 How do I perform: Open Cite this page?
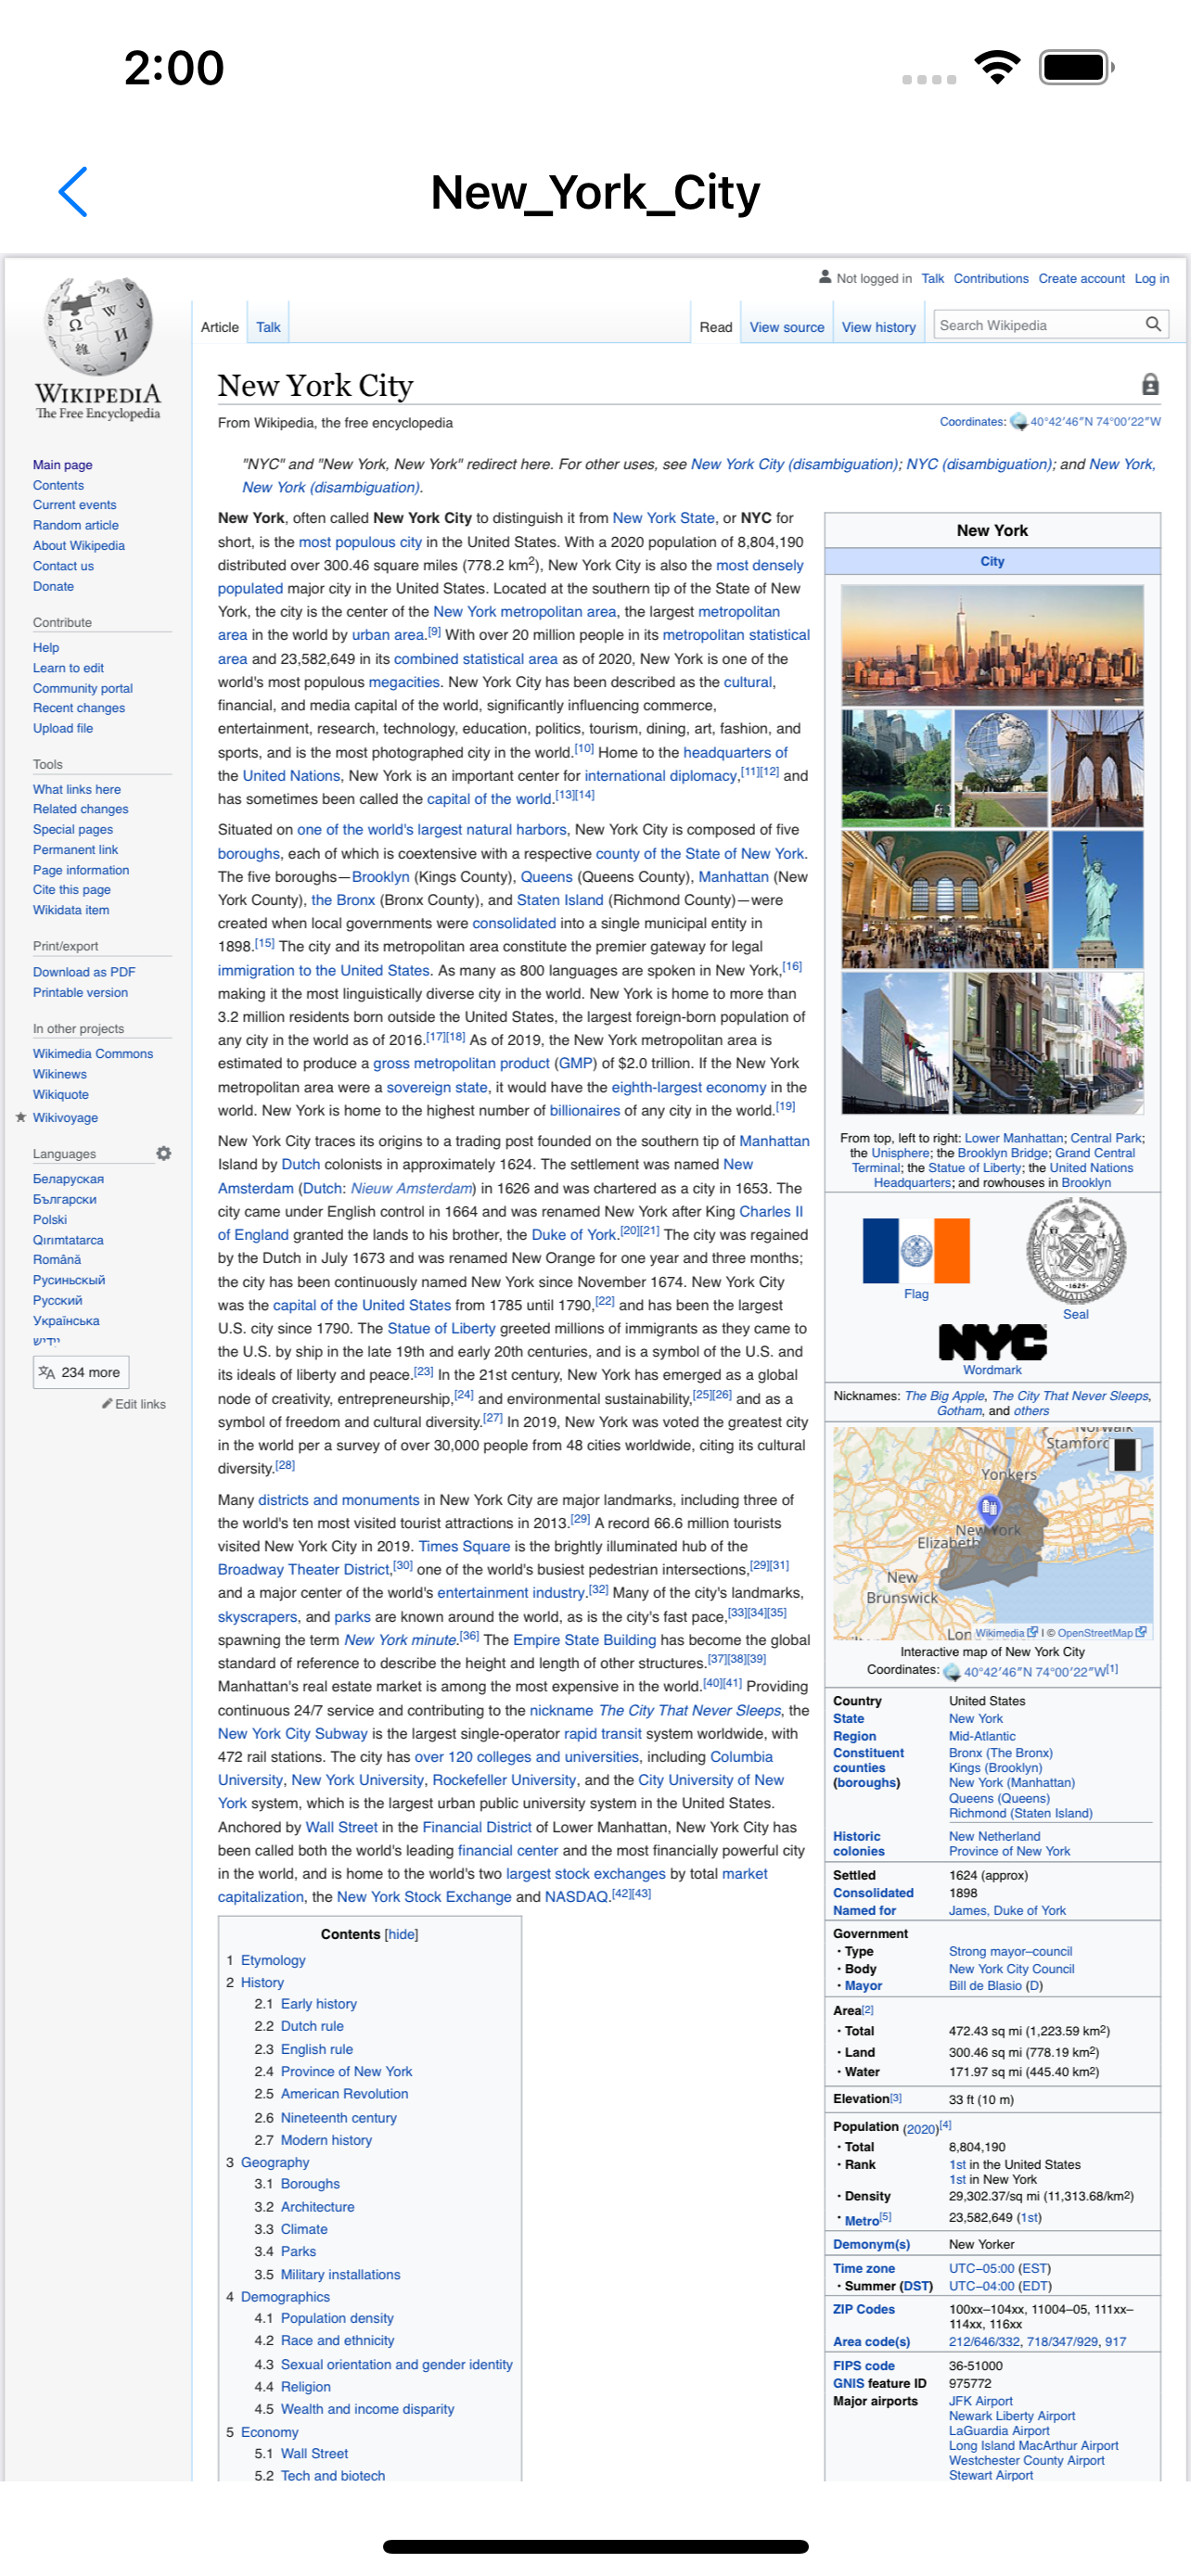71,889
